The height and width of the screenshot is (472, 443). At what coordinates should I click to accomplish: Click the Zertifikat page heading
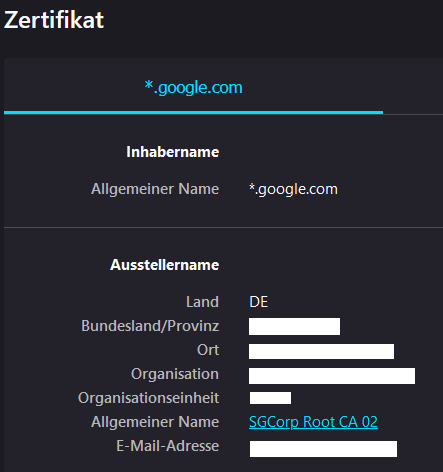point(54,20)
